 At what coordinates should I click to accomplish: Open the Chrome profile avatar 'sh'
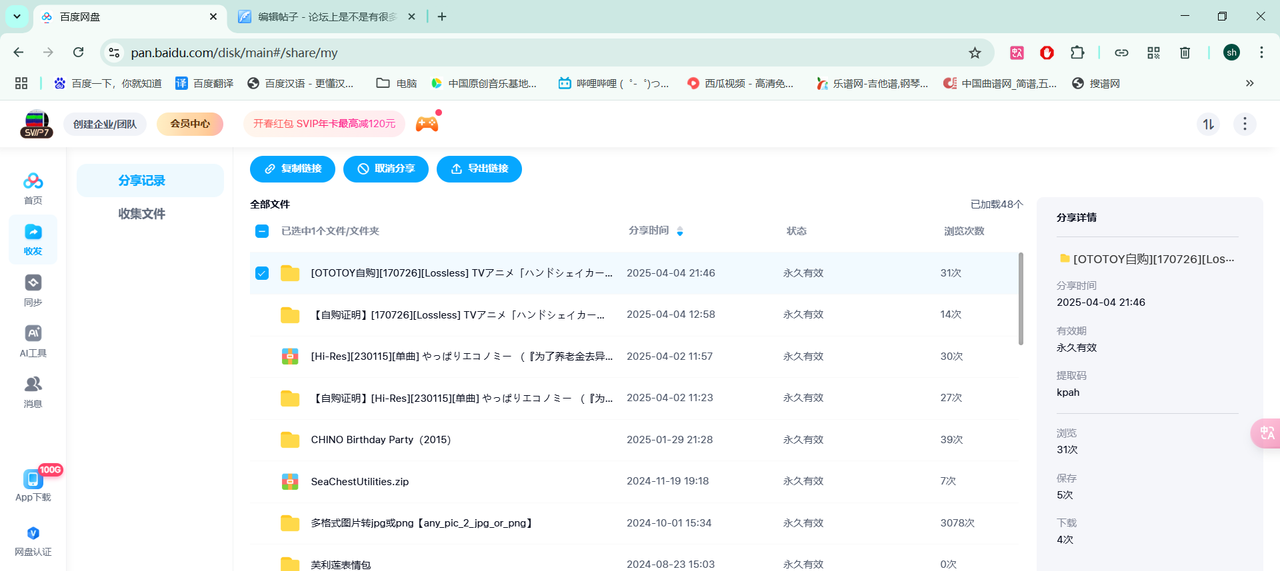pos(1231,52)
